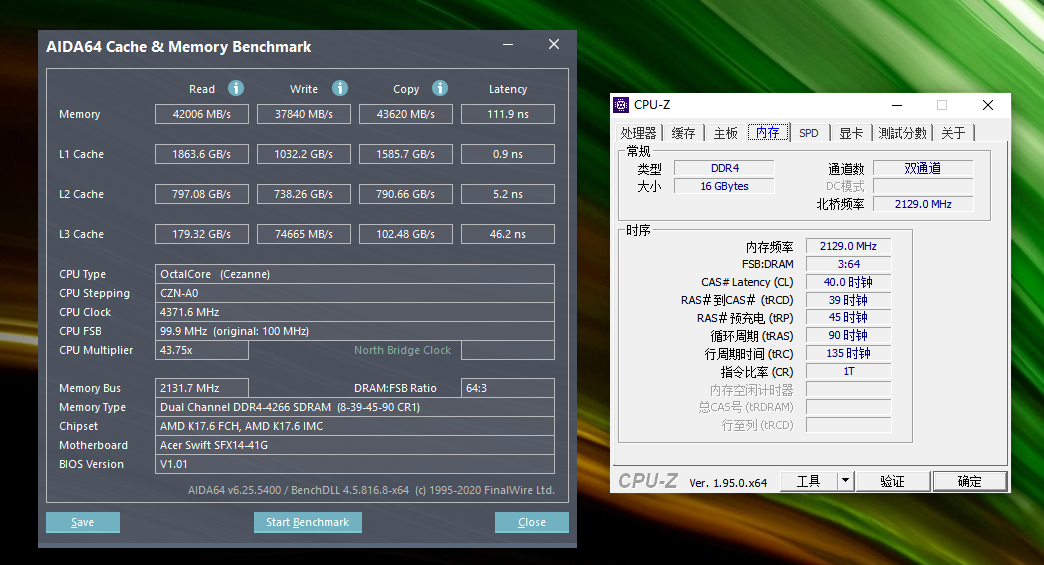
Task: Open the 主板 tab
Action: pyautogui.click(x=725, y=133)
